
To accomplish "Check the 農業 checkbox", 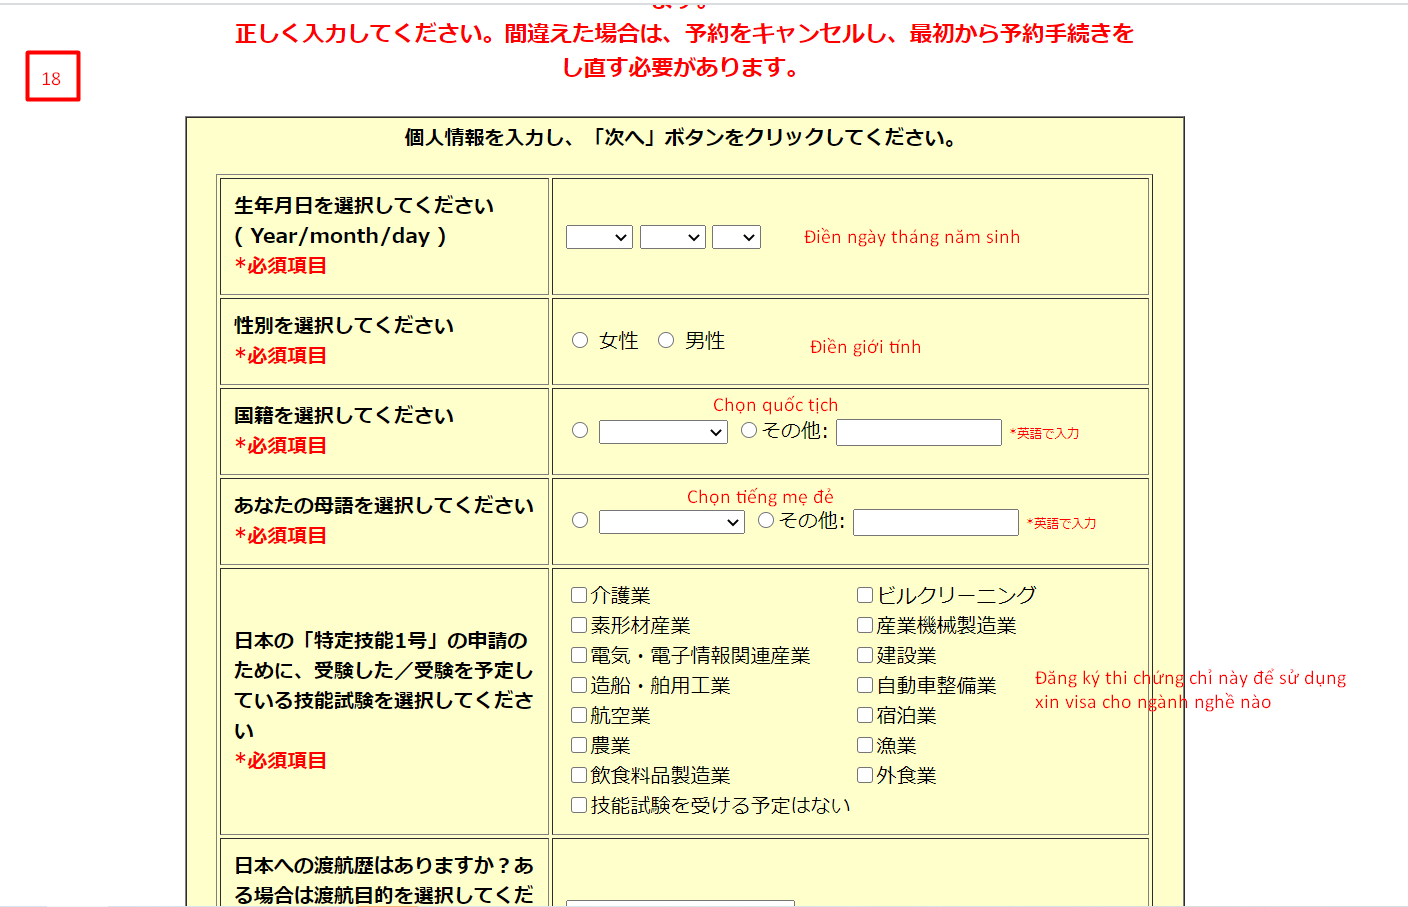I will coord(579,745).
